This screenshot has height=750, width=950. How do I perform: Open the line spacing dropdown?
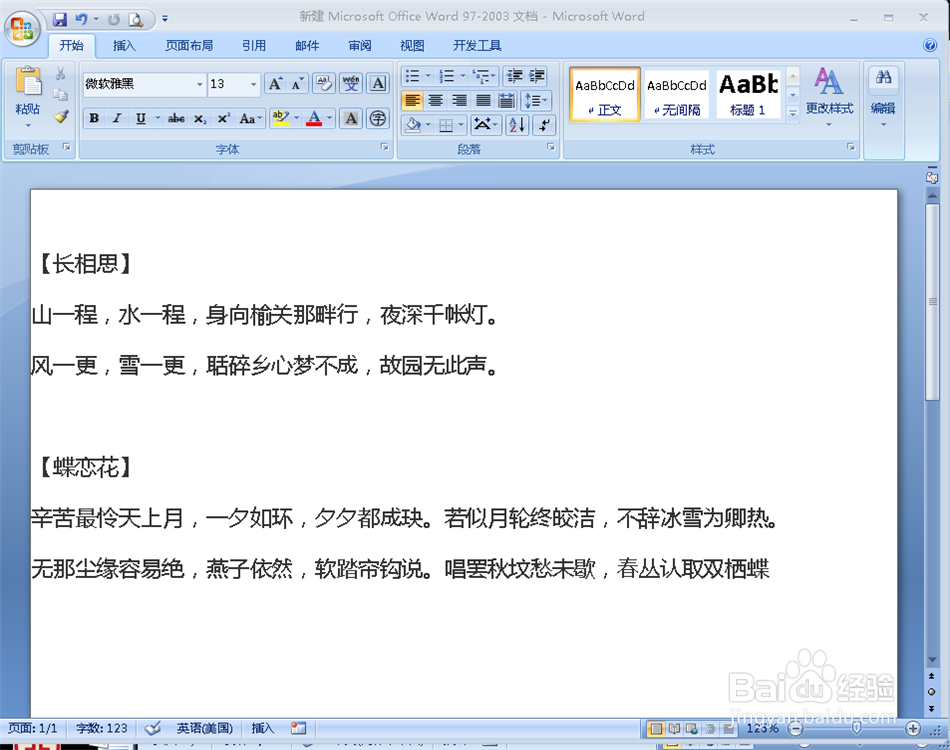pos(535,99)
